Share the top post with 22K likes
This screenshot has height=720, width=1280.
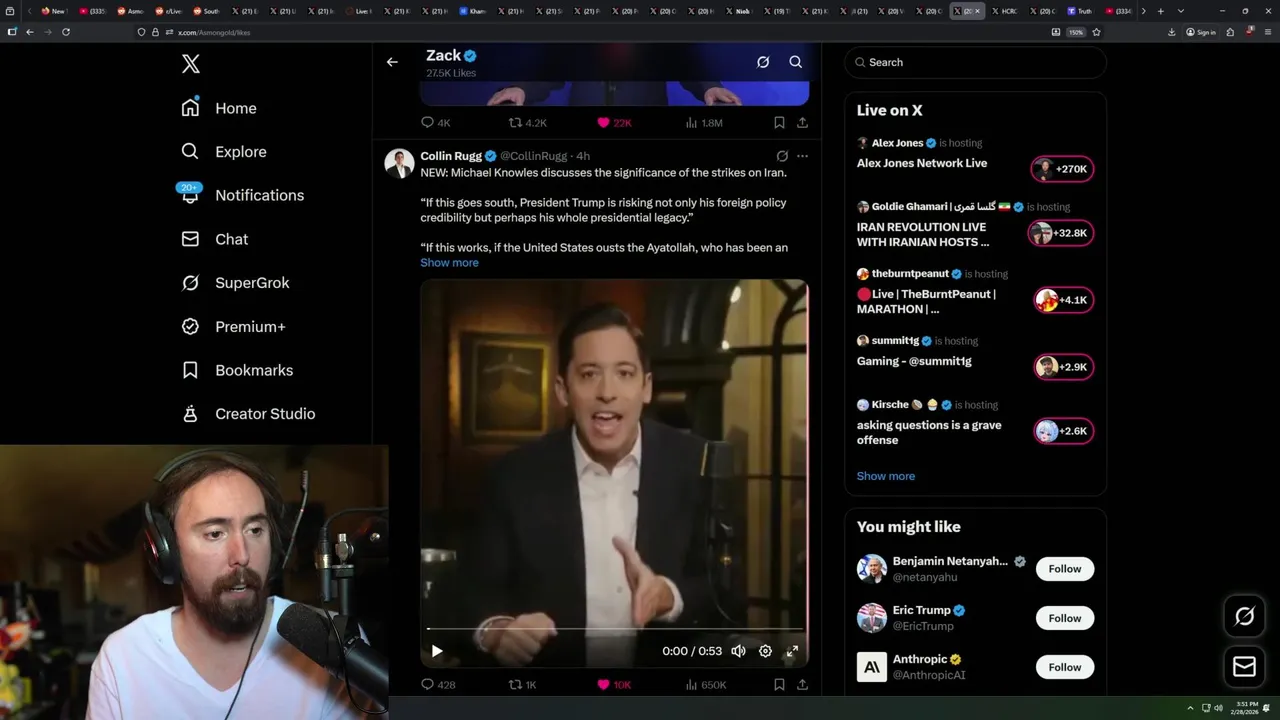pyautogui.click(x=802, y=123)
